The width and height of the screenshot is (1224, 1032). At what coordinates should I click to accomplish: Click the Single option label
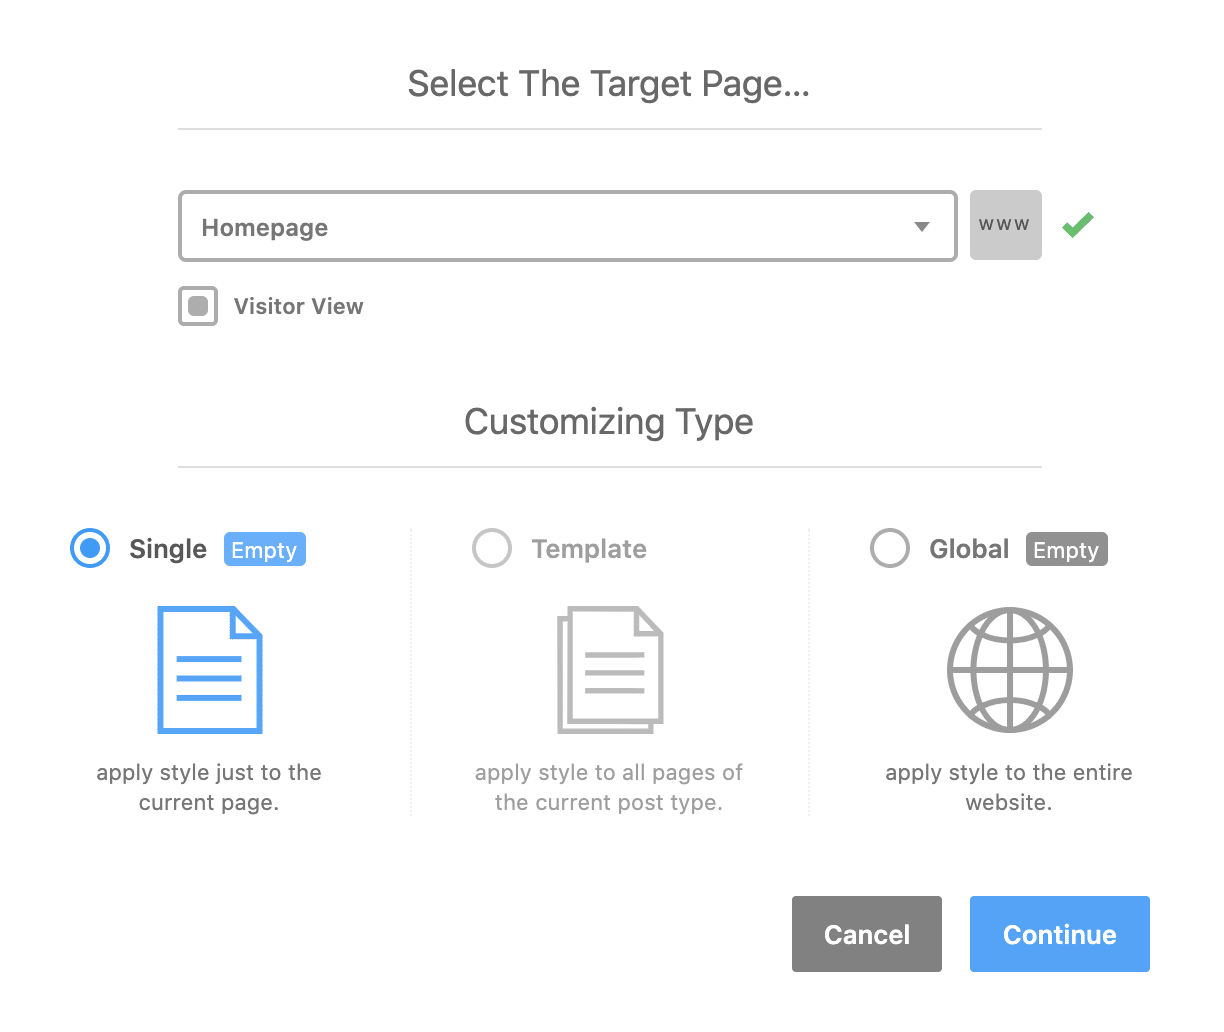coord(167,548)
